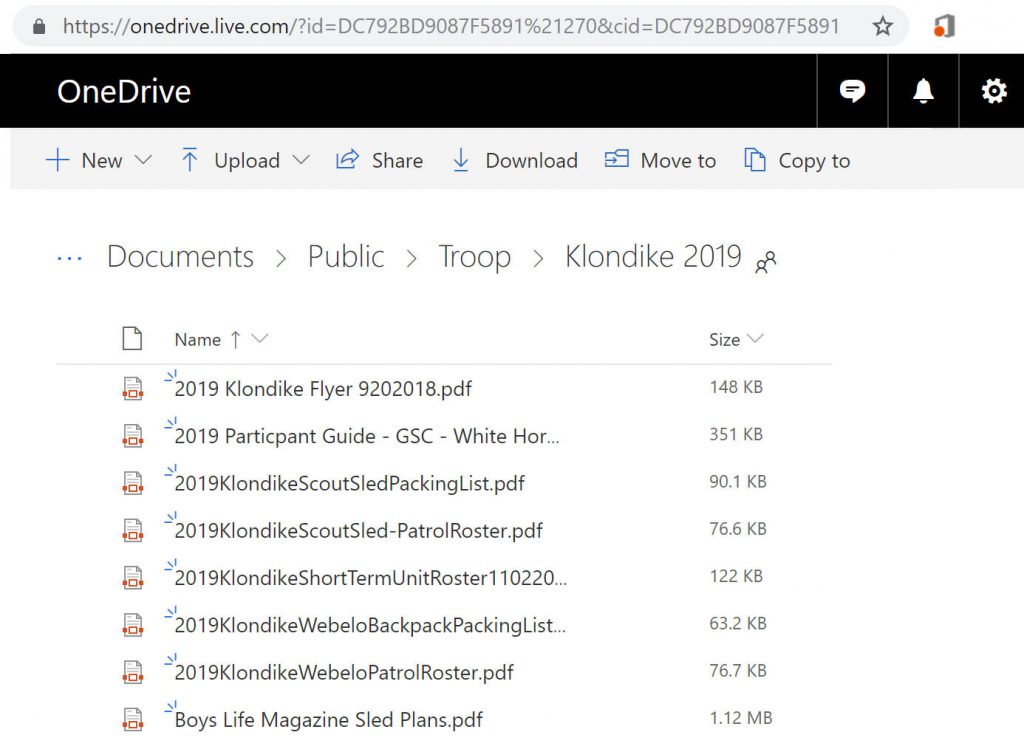Go to Documents in breadcrumb

click(x=180, y=256)
